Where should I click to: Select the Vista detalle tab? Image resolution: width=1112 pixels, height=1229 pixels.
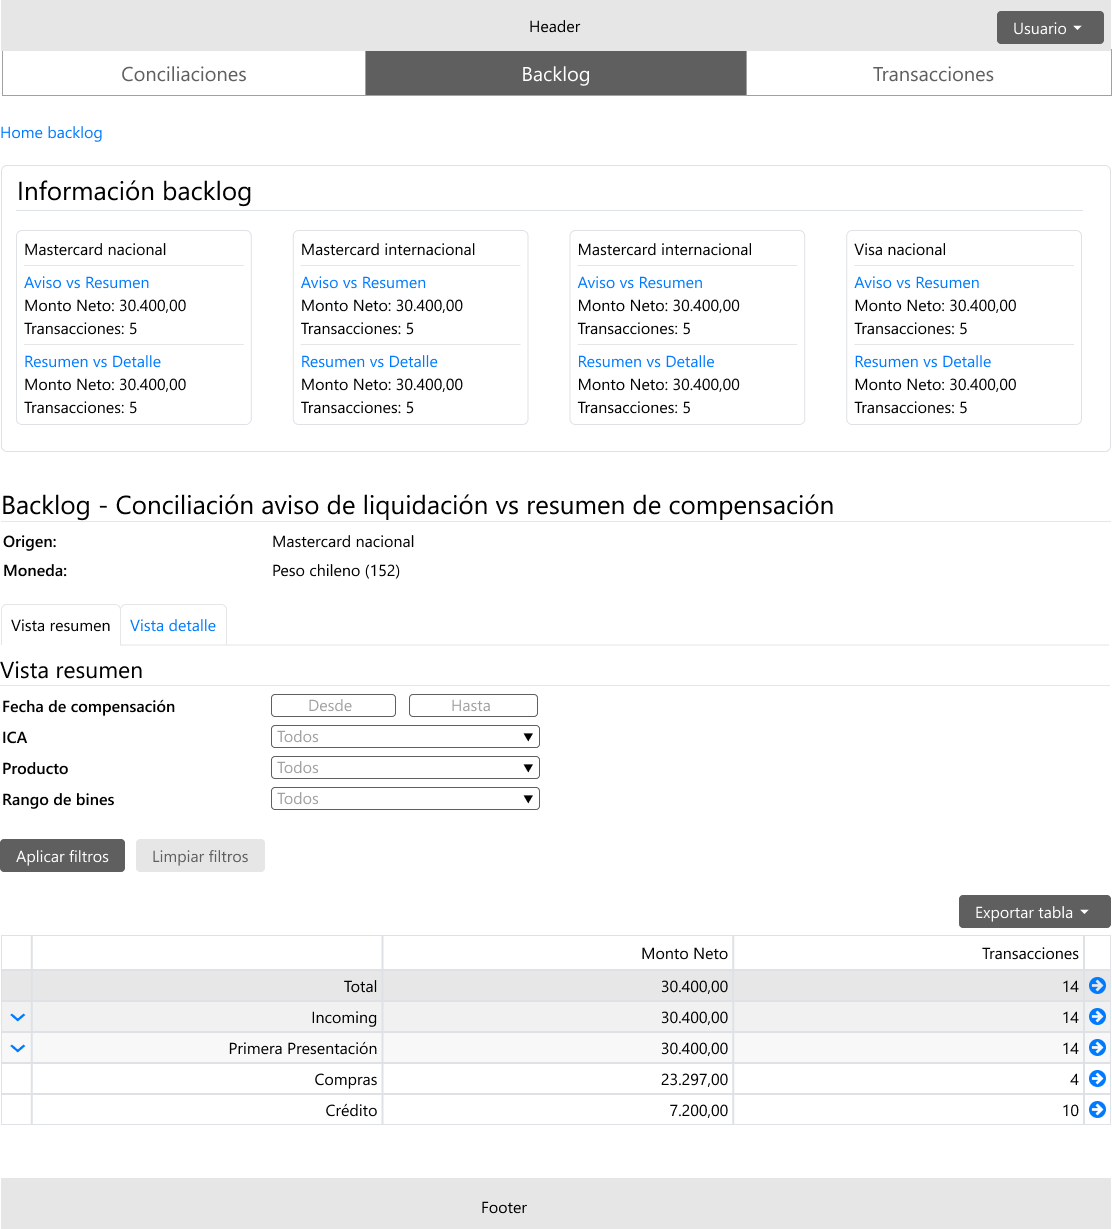coord(173,626)
